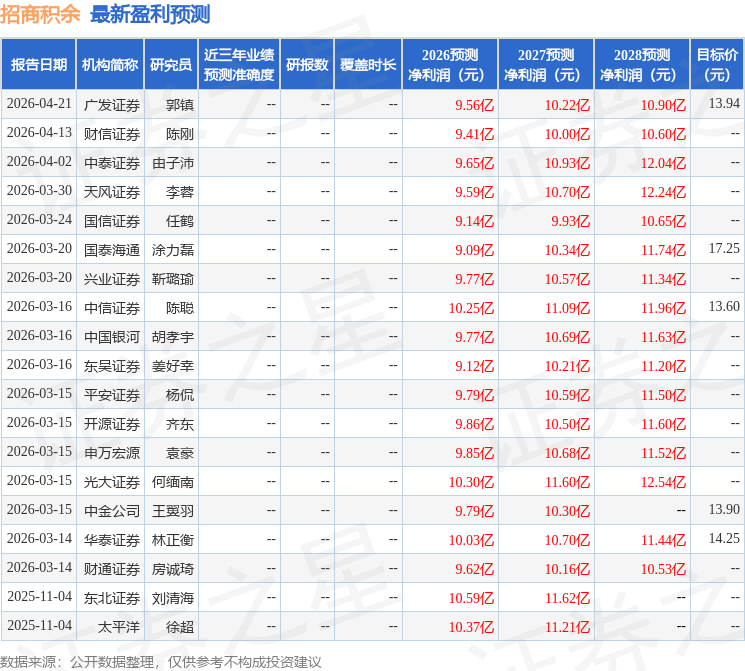Click the 11.62亿 forecast value
The height and width of the screenshot is (671, 745).
(567, 598)
